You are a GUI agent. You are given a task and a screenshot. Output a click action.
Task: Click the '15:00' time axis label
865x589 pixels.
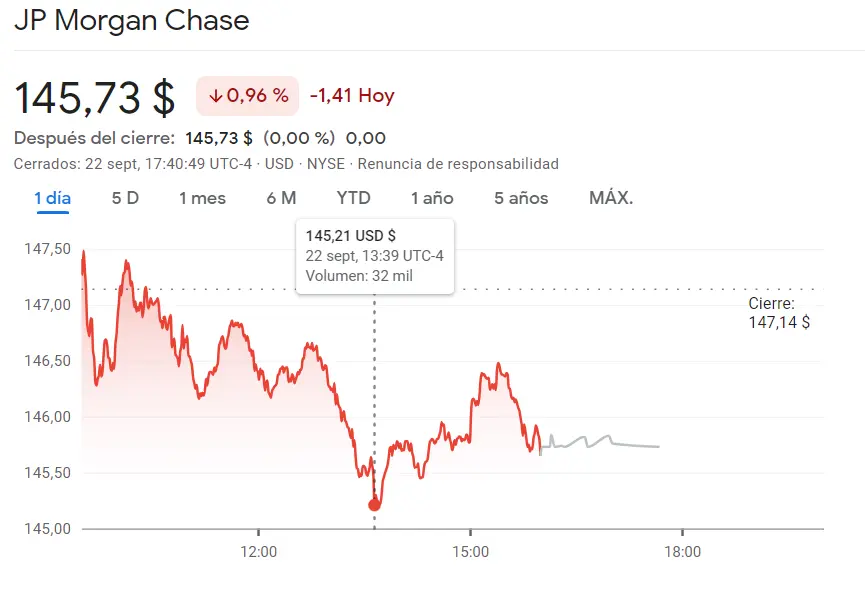[471, 551]
